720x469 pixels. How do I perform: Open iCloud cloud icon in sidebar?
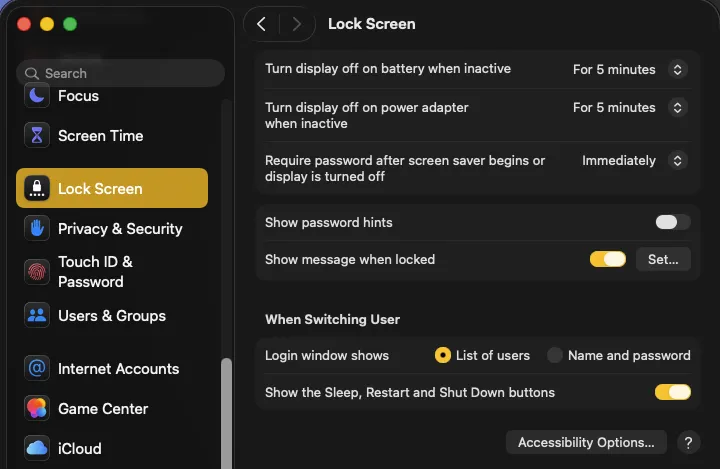coord(37,448)
